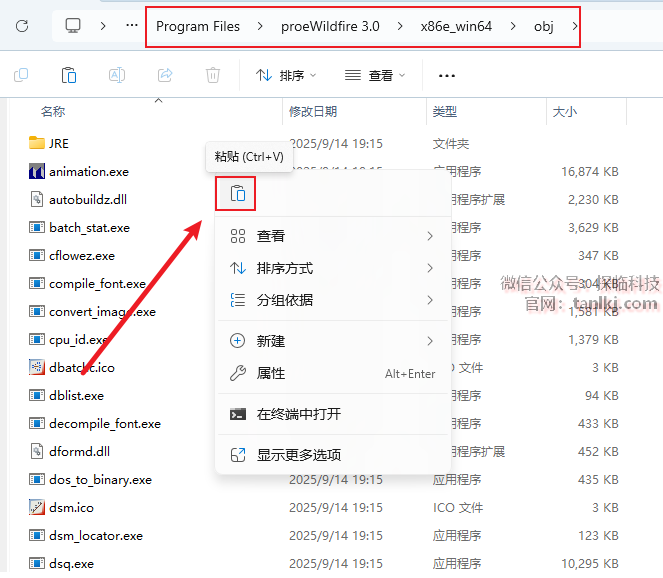
Task: Select the batch_stat.exe file icon
Action: (37, 227)
